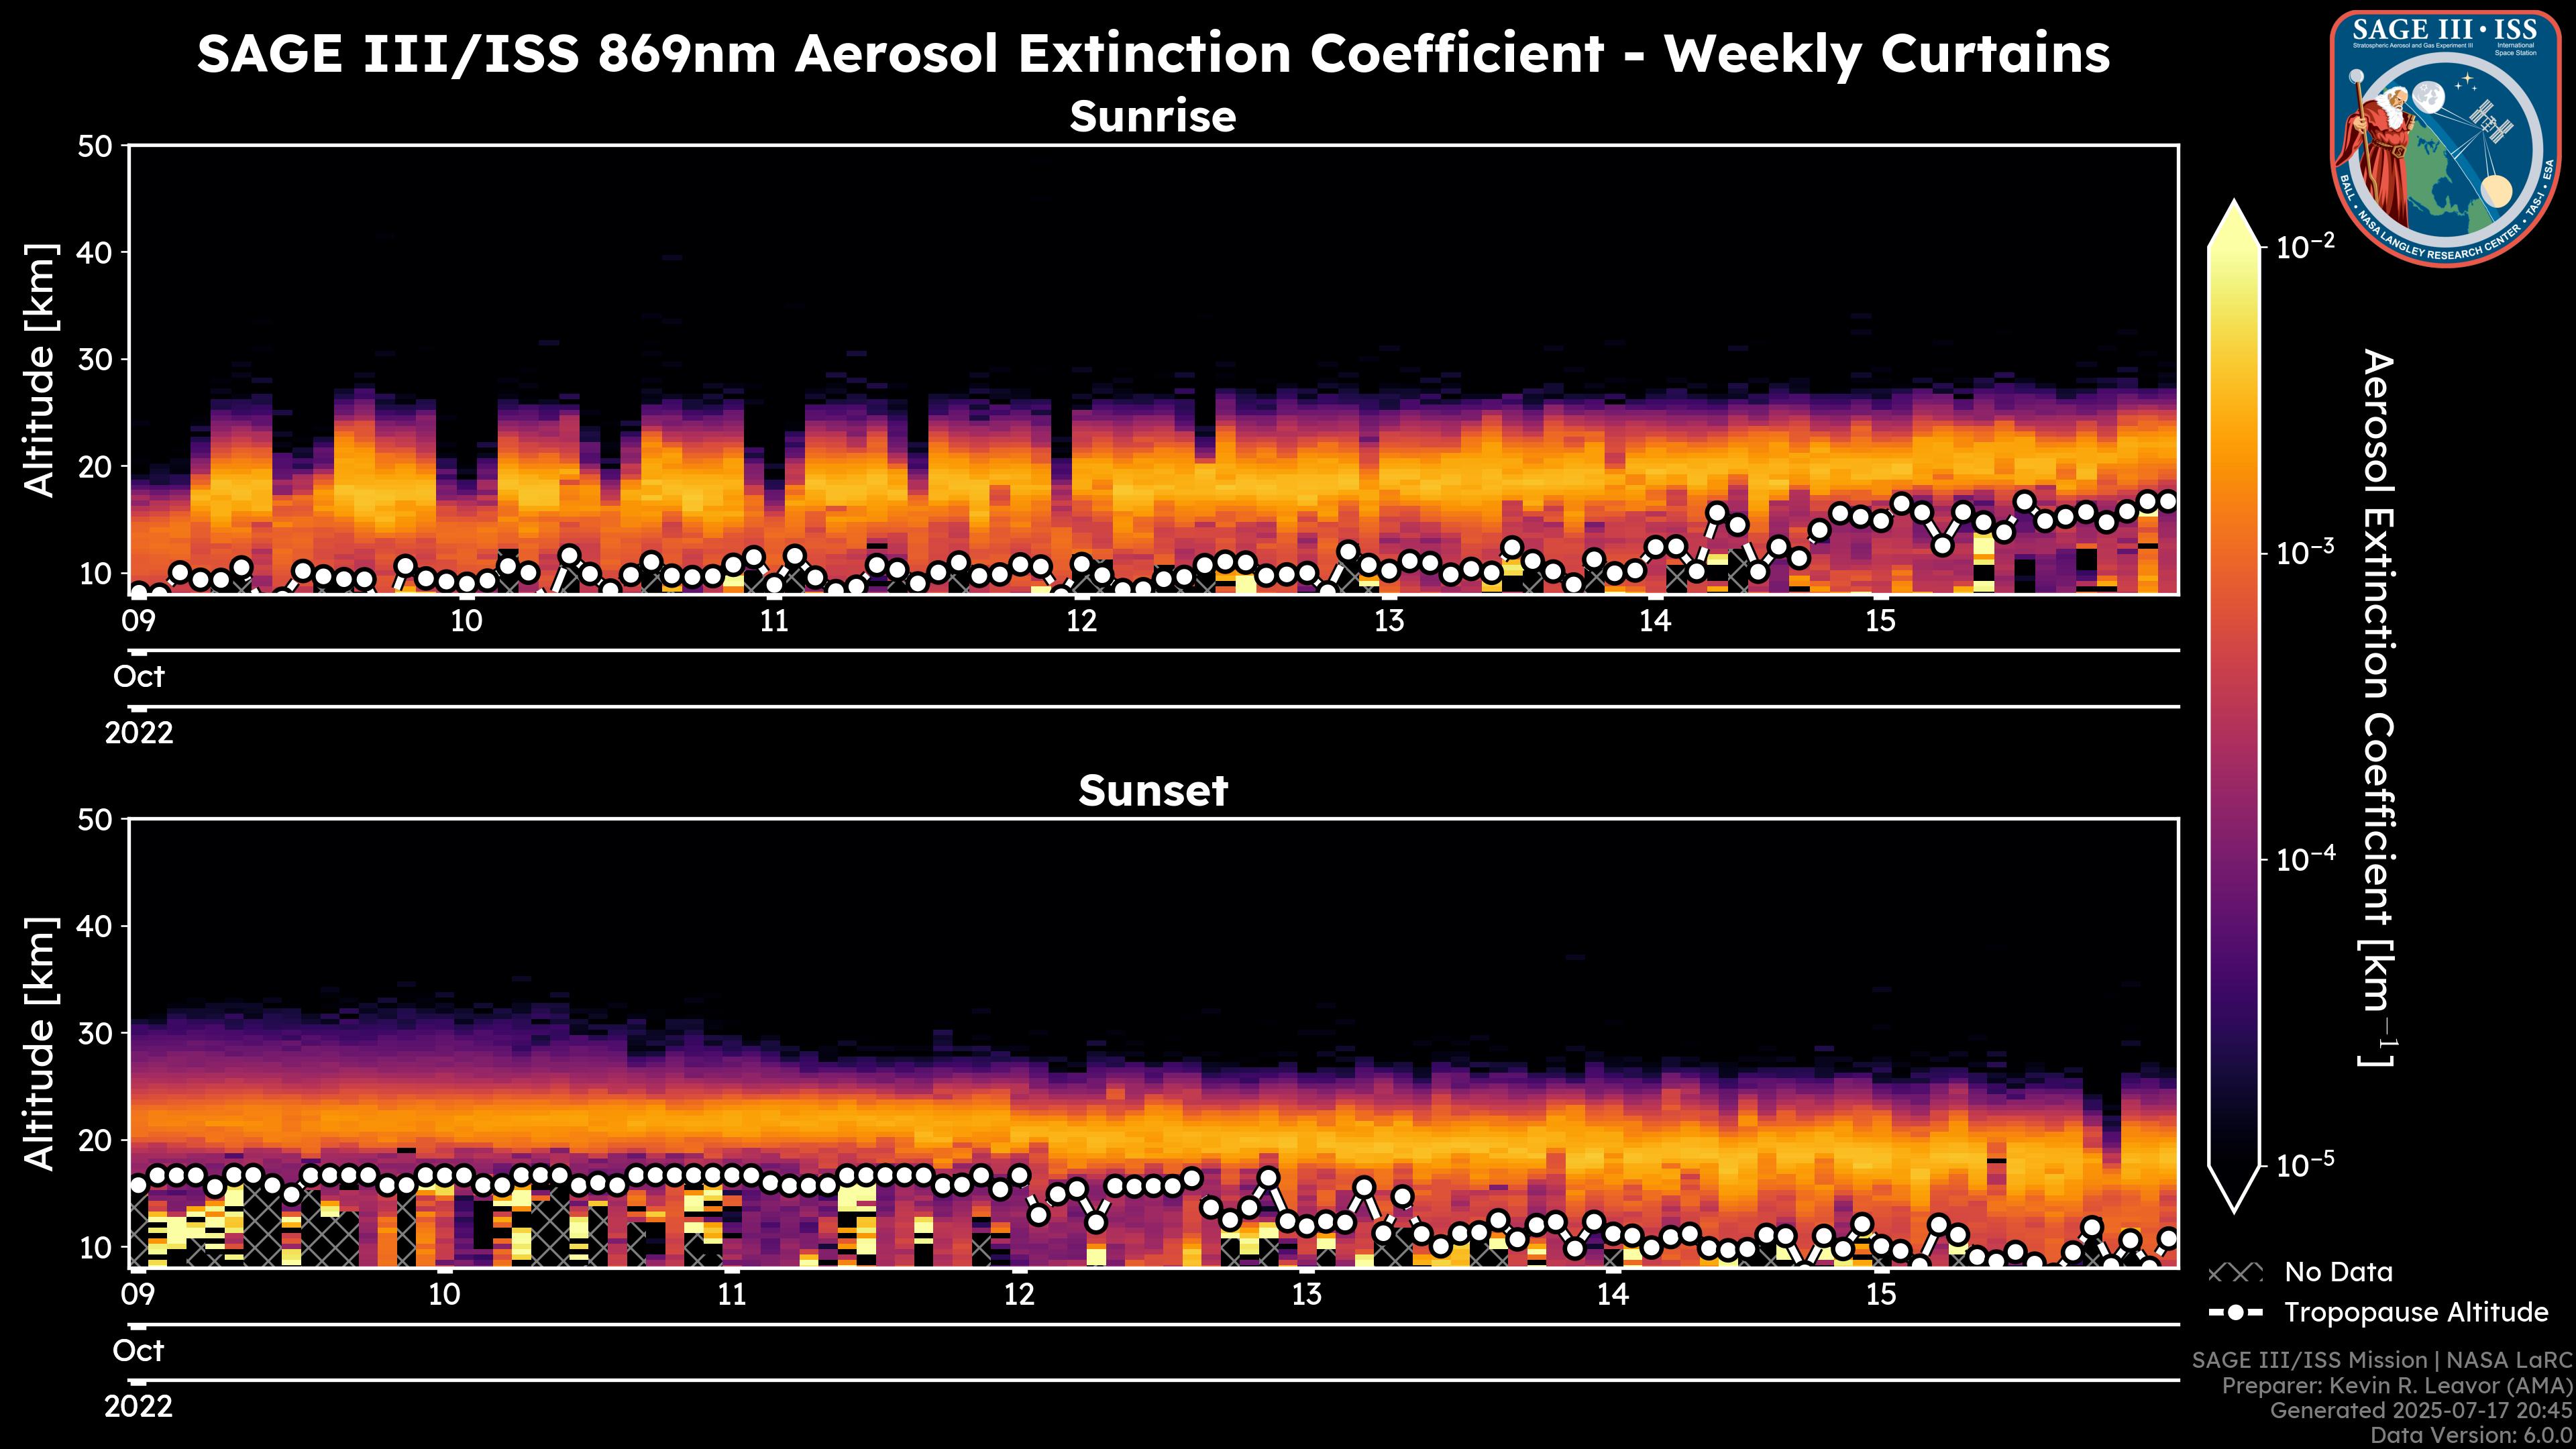The width and height of the screenshot is (2576, 1449).
Task: Click the main chart title text
Action: (x=1152, y=53)
